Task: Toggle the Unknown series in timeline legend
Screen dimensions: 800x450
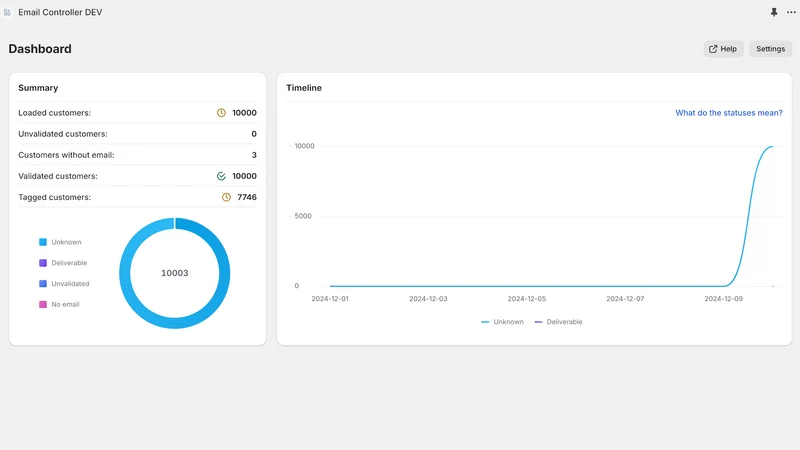Action: [503, 322]
